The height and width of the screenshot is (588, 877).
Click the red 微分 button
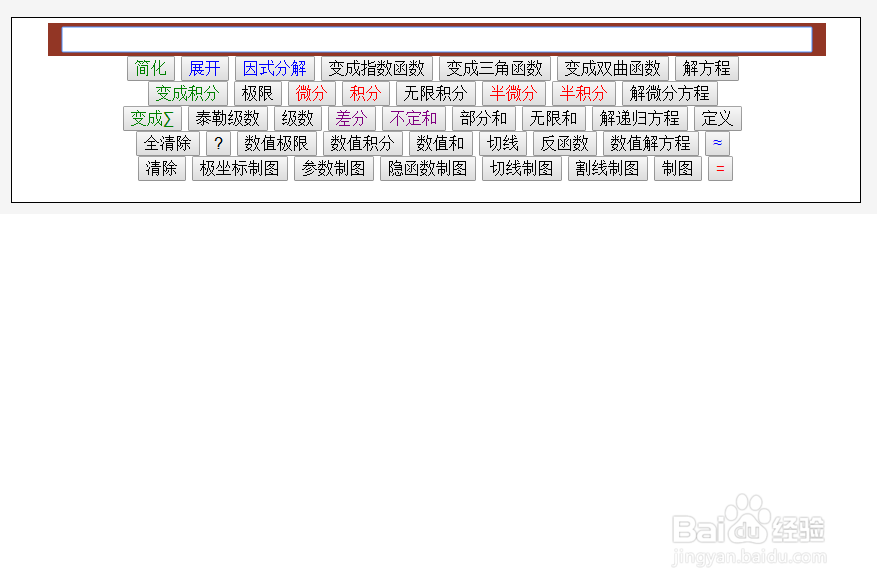click(312, 93)
